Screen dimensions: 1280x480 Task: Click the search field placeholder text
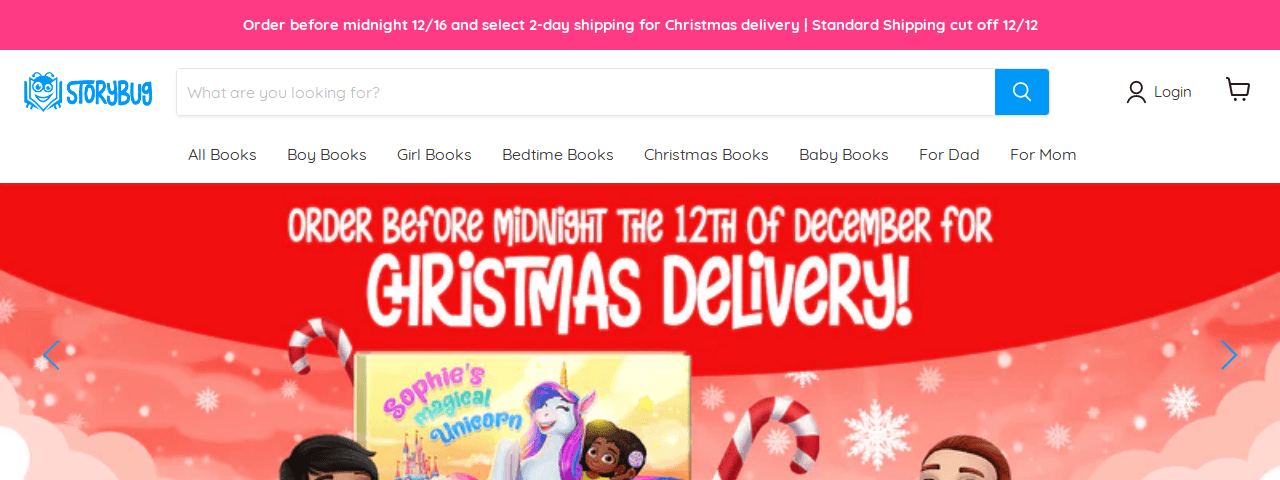click(283, 92)
